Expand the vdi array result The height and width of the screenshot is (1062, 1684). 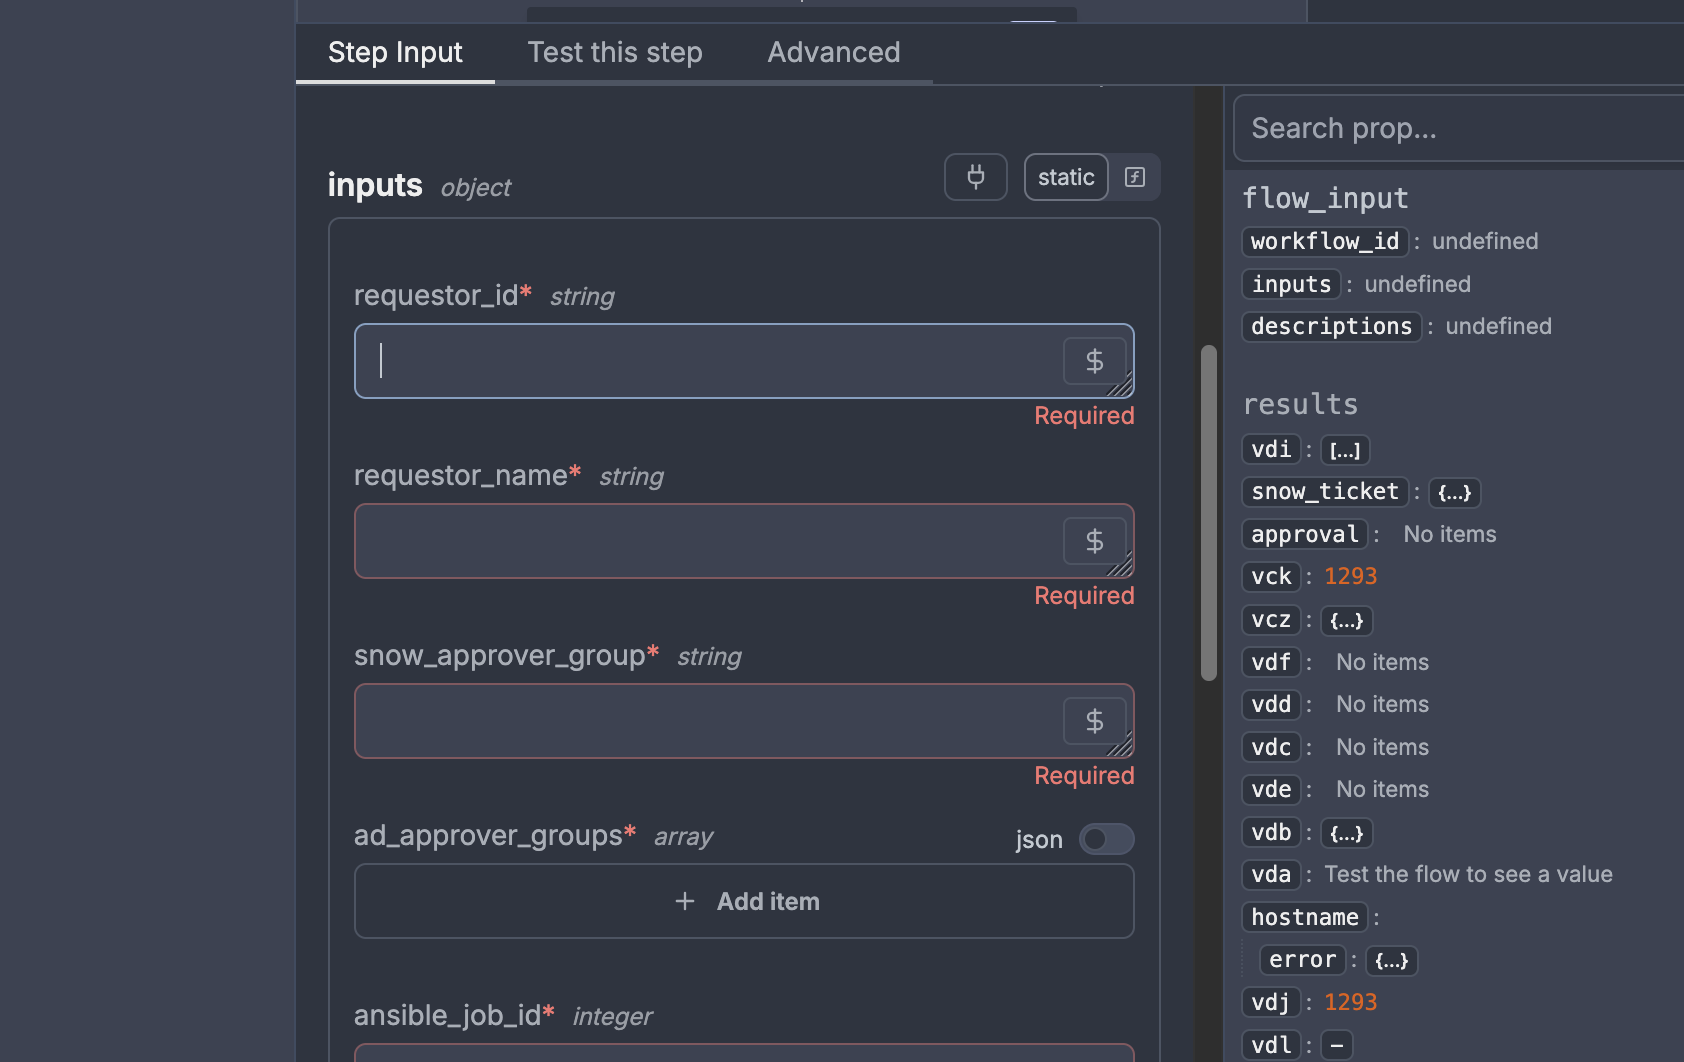coord(1344,450)
